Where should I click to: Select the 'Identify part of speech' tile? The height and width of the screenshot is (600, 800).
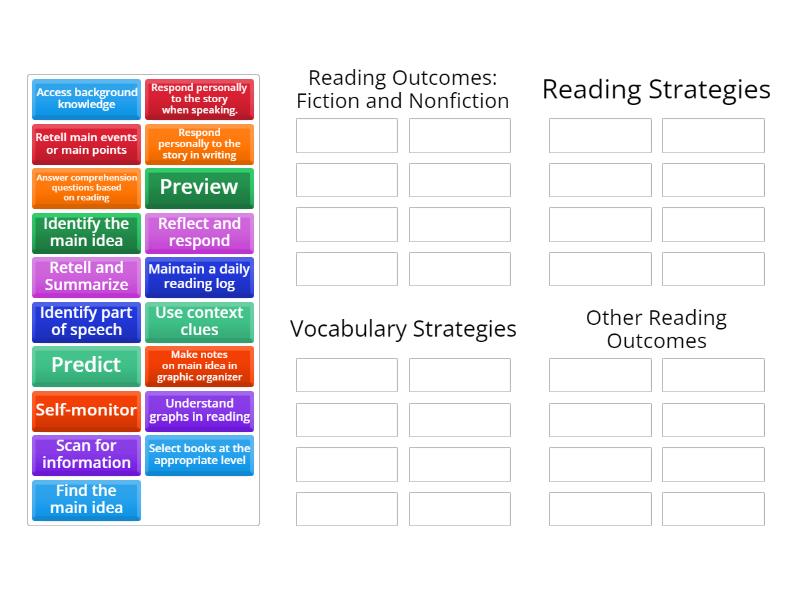click(86, 322)
